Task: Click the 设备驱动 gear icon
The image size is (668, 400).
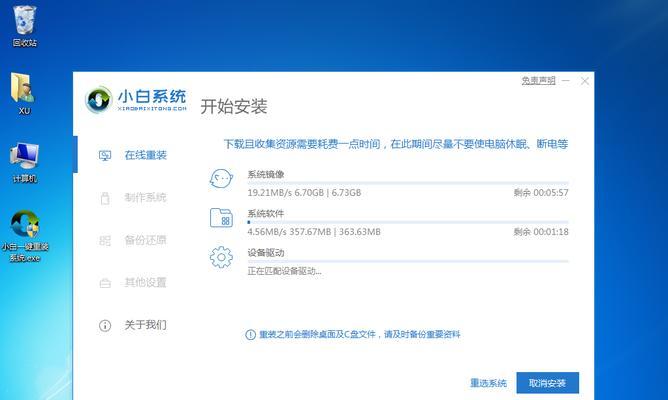Action: (x=221, y=257)
